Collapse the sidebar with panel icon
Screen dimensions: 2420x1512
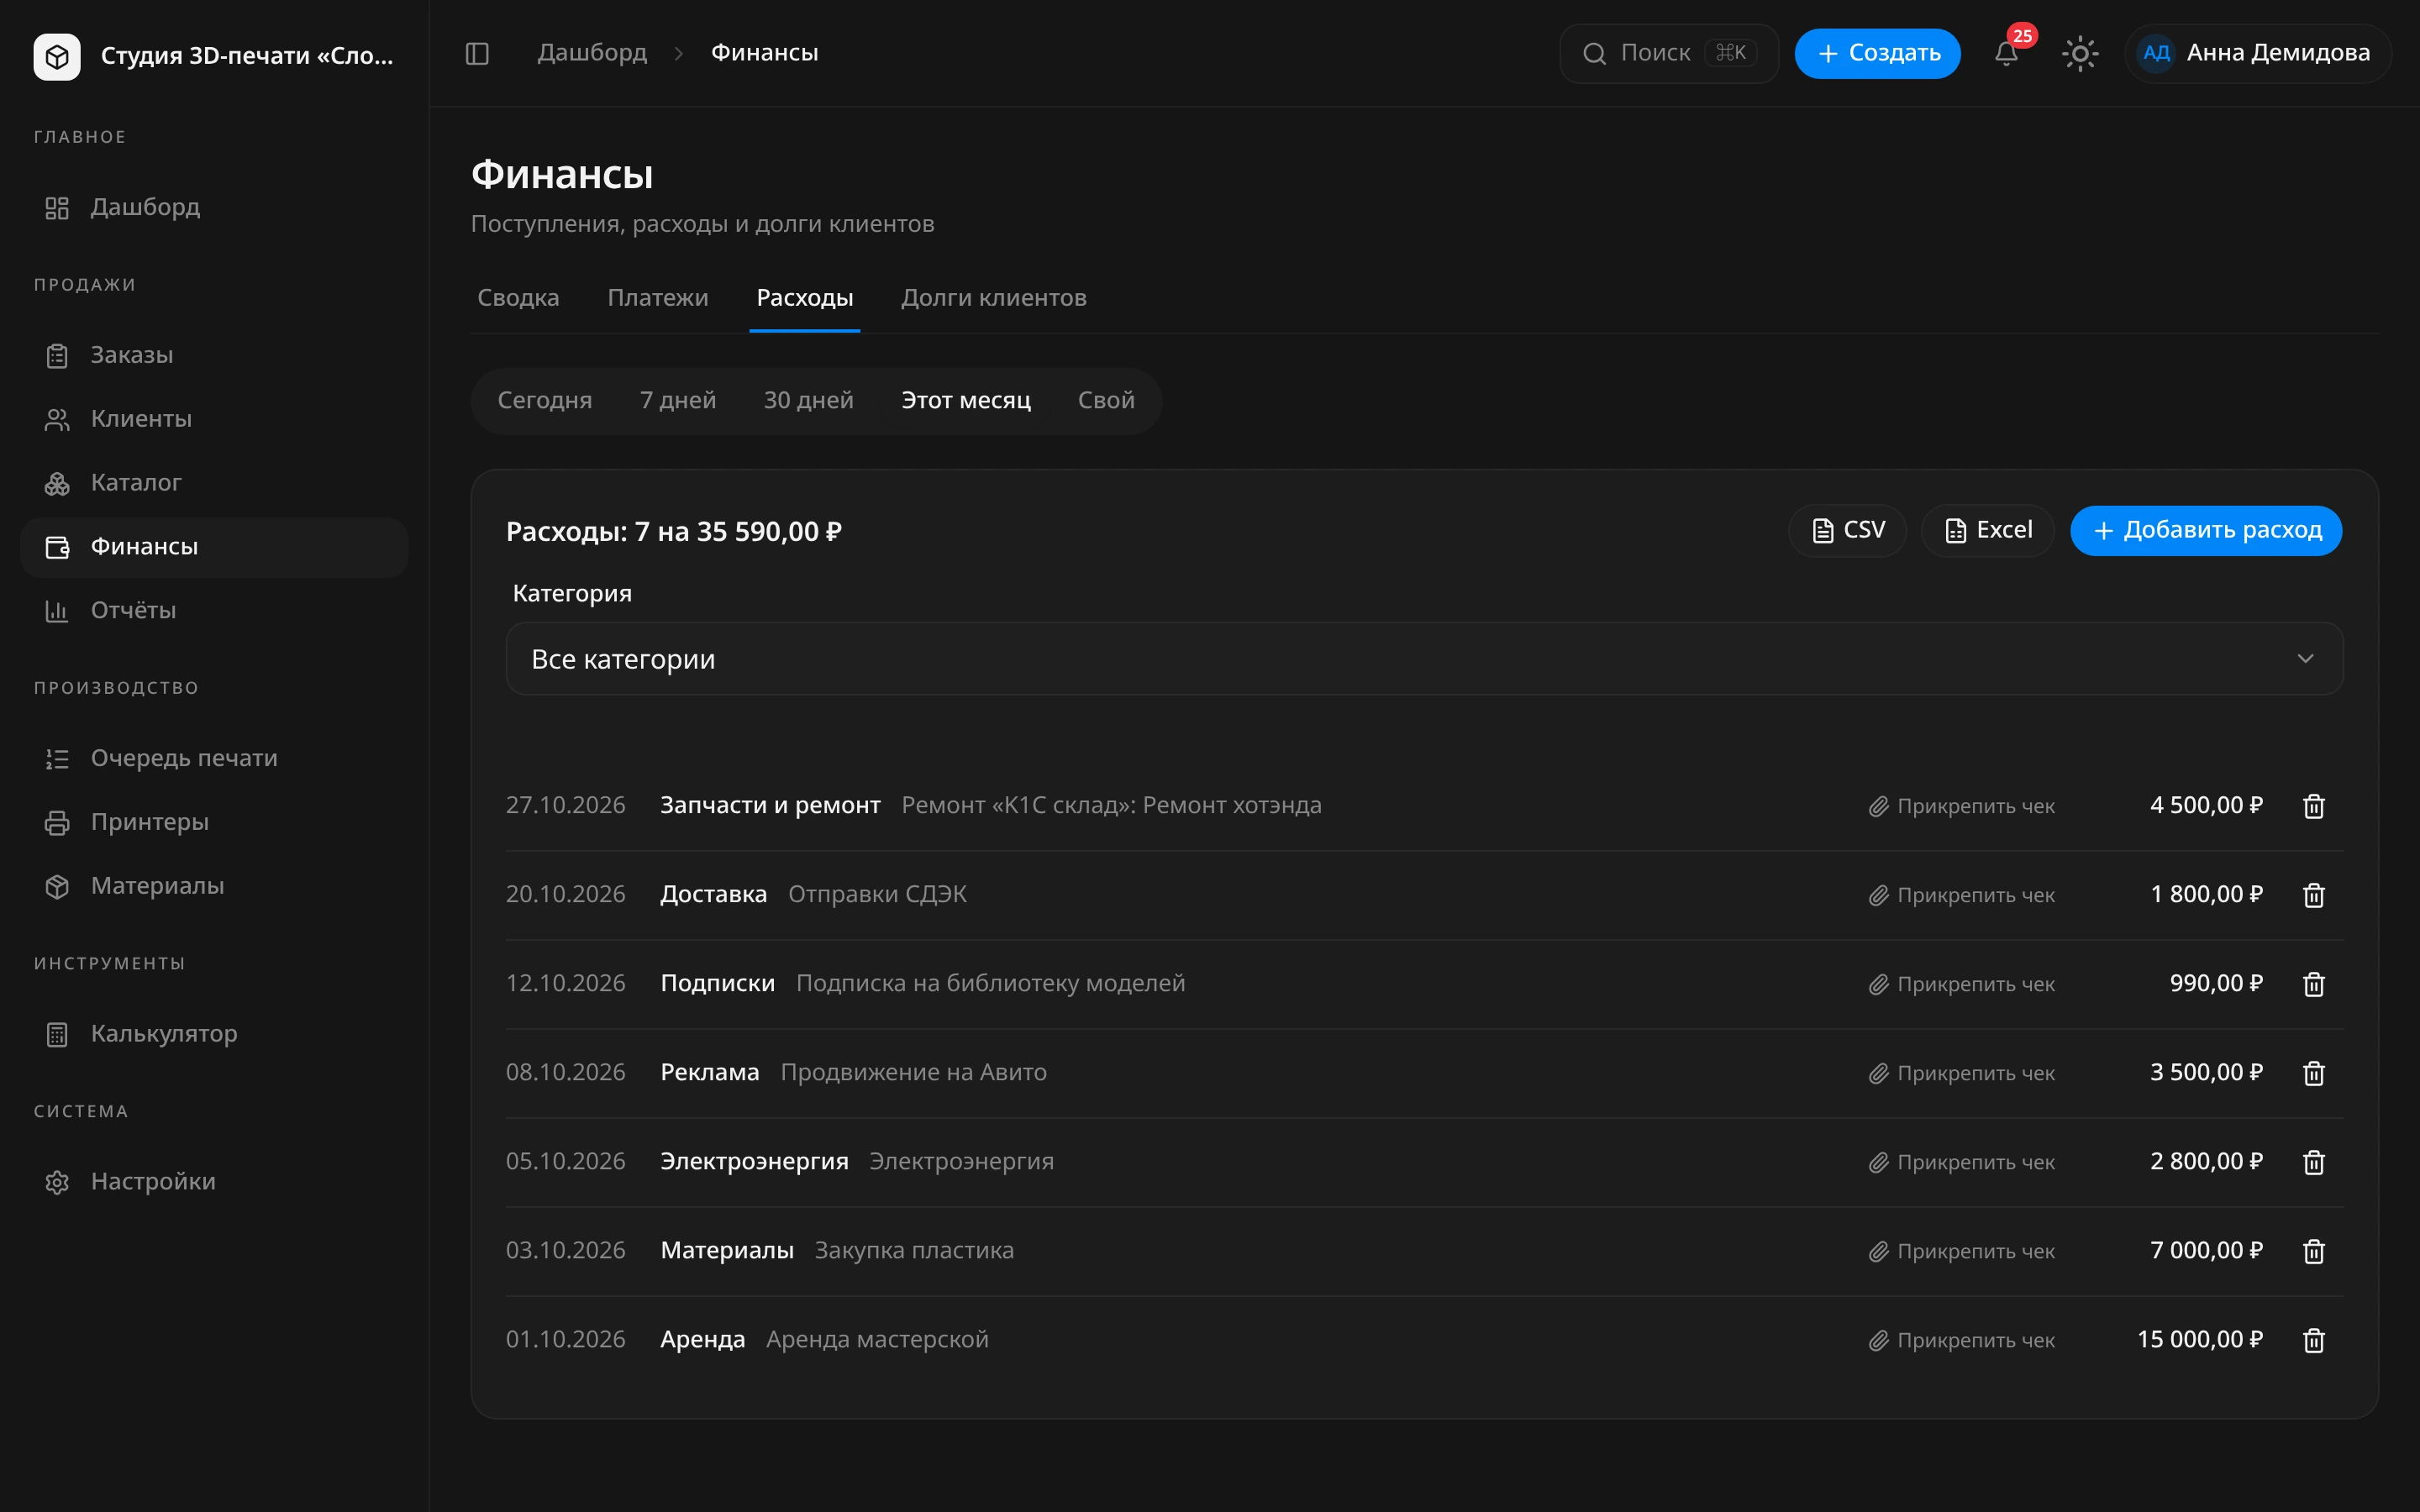[477, 53]
